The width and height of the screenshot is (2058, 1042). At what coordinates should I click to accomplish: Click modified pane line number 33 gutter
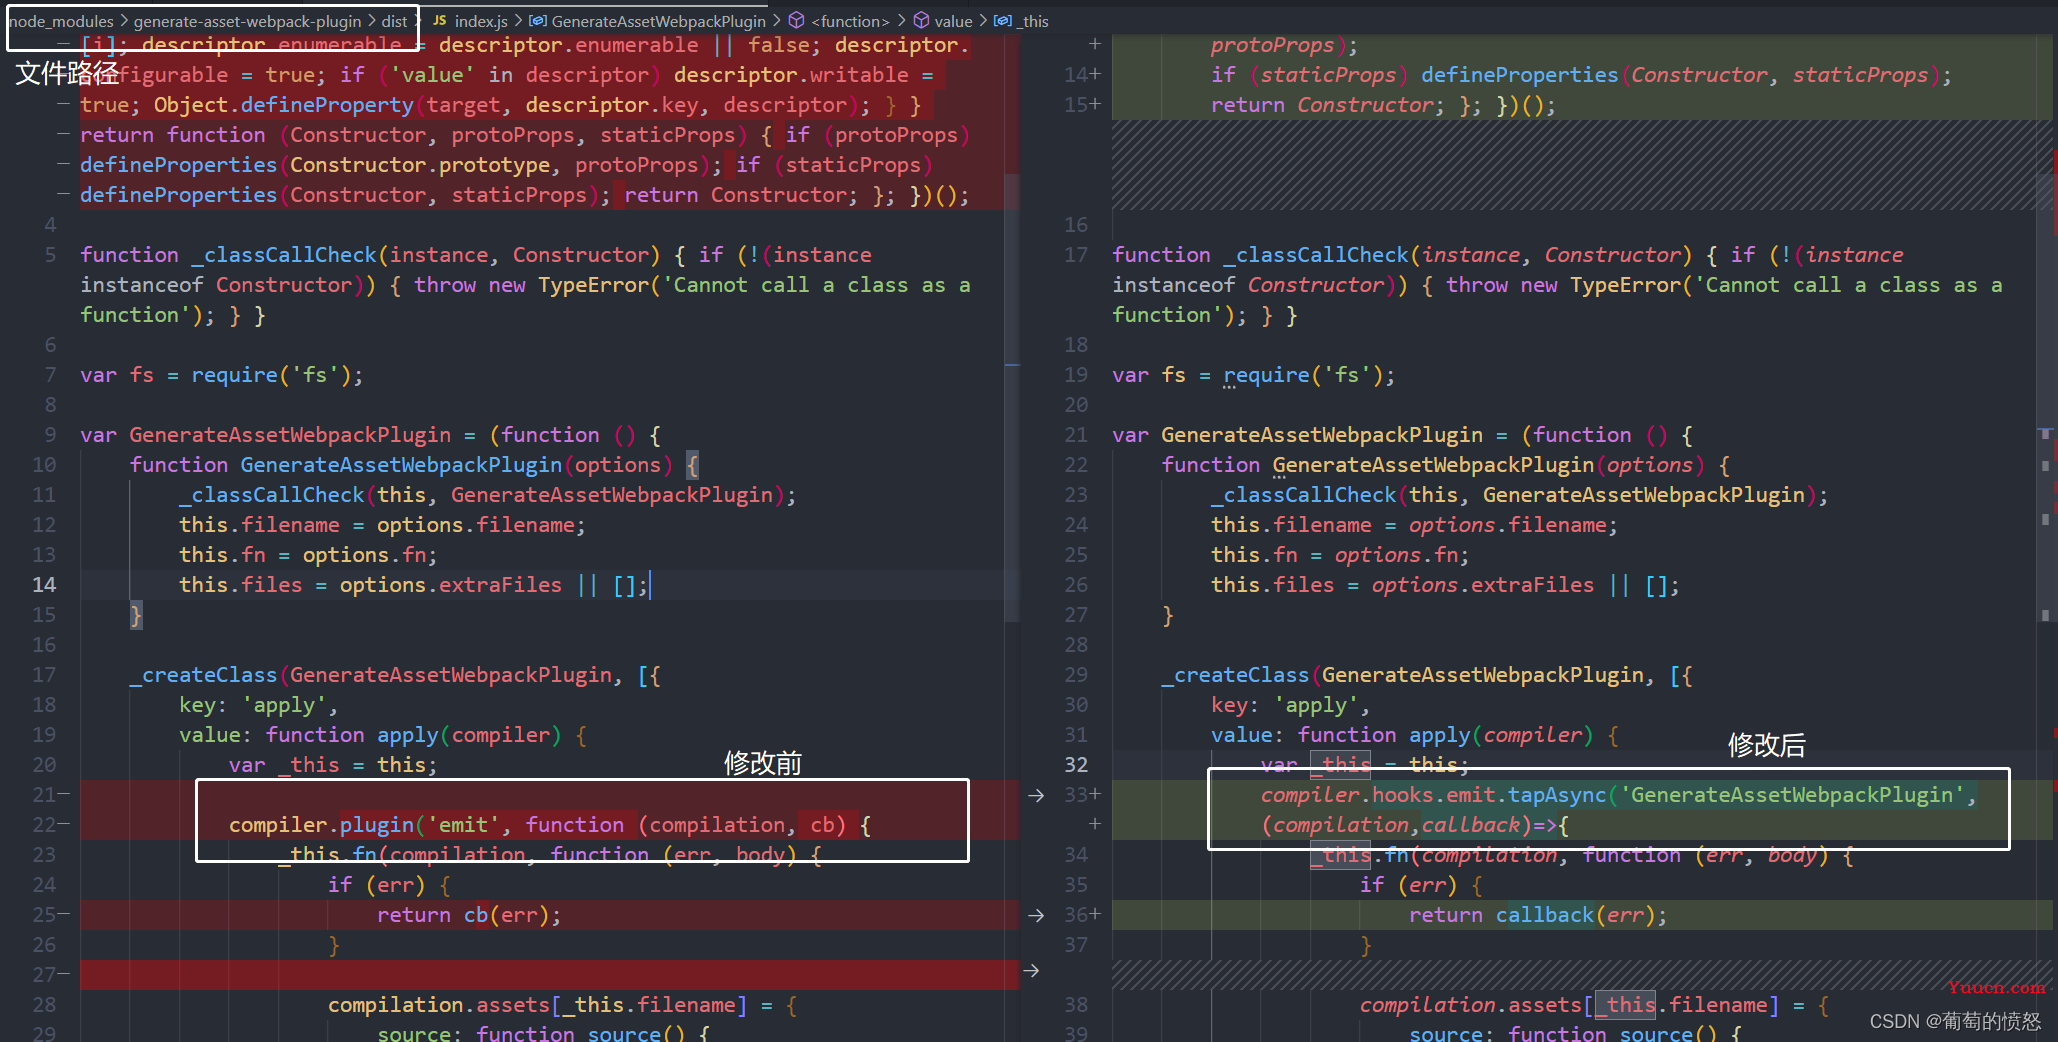pos(1076,795)
